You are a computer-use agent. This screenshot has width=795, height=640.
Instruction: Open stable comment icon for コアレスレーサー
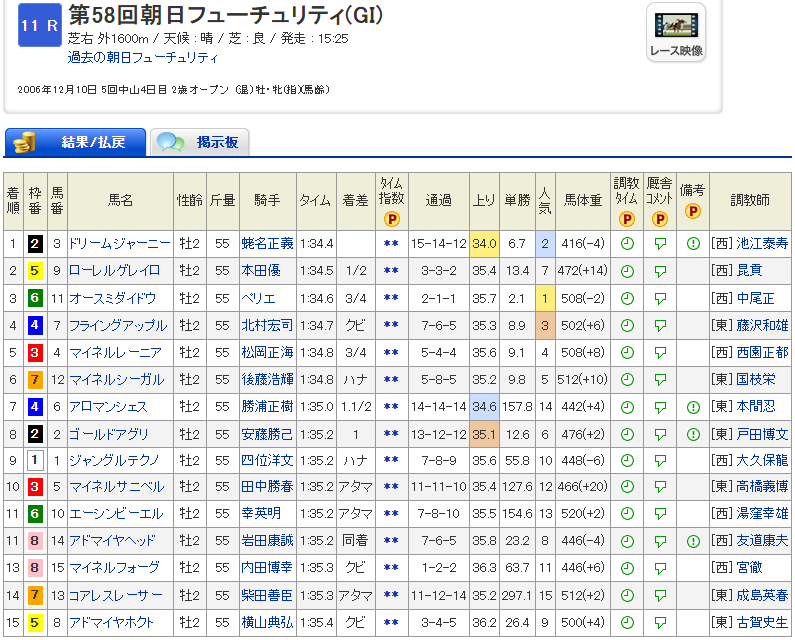[x=660, y=595]
